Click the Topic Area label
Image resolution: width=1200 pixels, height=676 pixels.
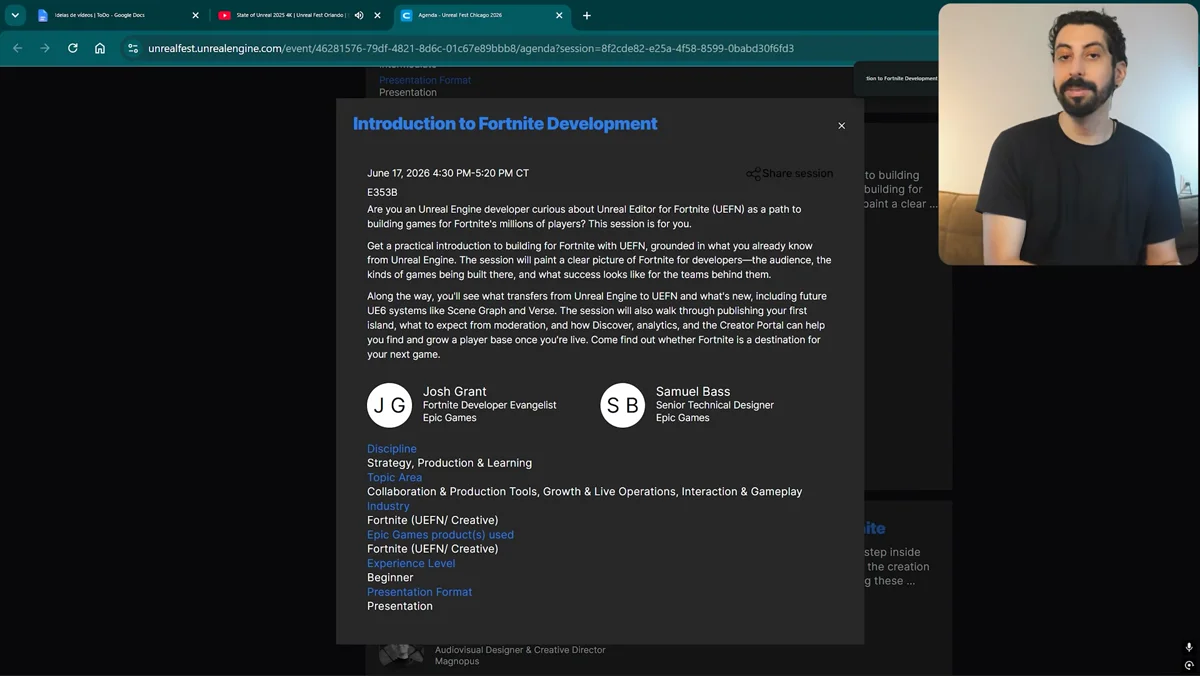coord(394,478)
